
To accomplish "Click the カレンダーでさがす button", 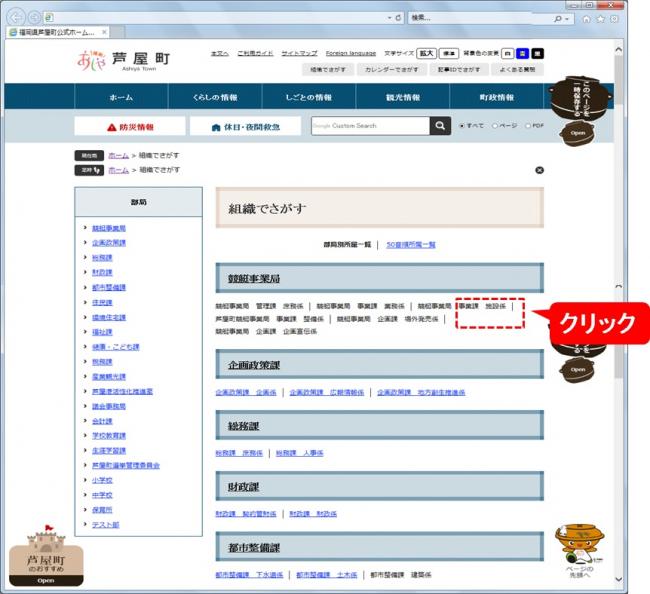I will (392, 69).
